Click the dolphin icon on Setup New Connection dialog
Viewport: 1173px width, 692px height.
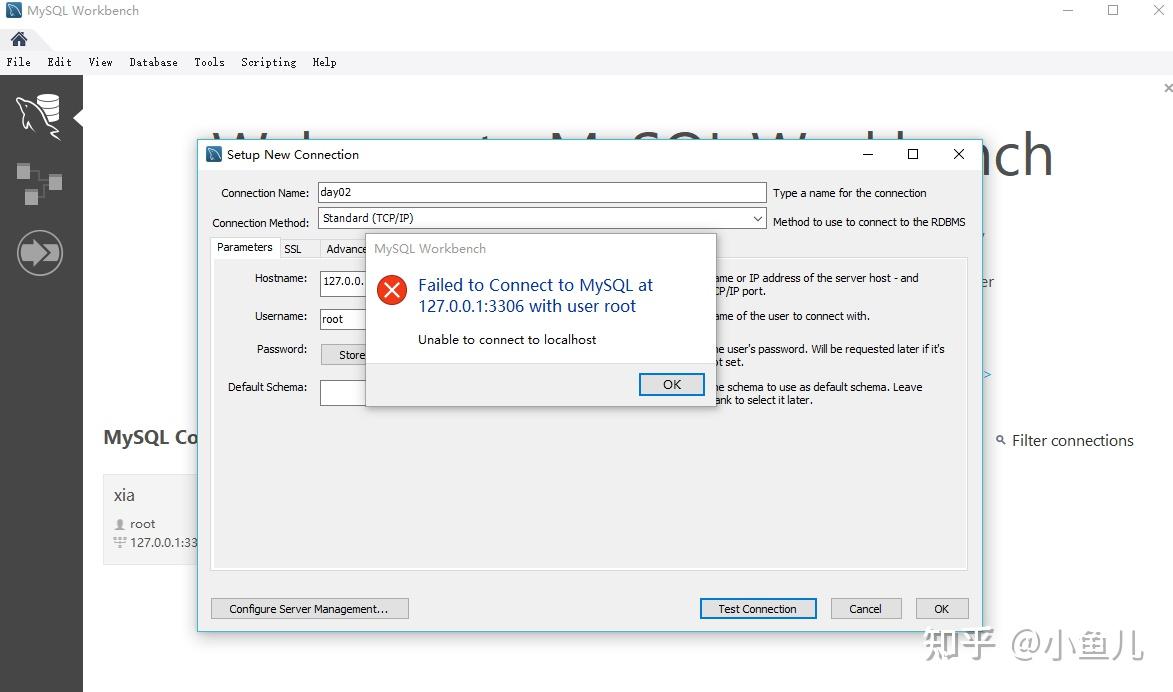[x=212, y=154]
